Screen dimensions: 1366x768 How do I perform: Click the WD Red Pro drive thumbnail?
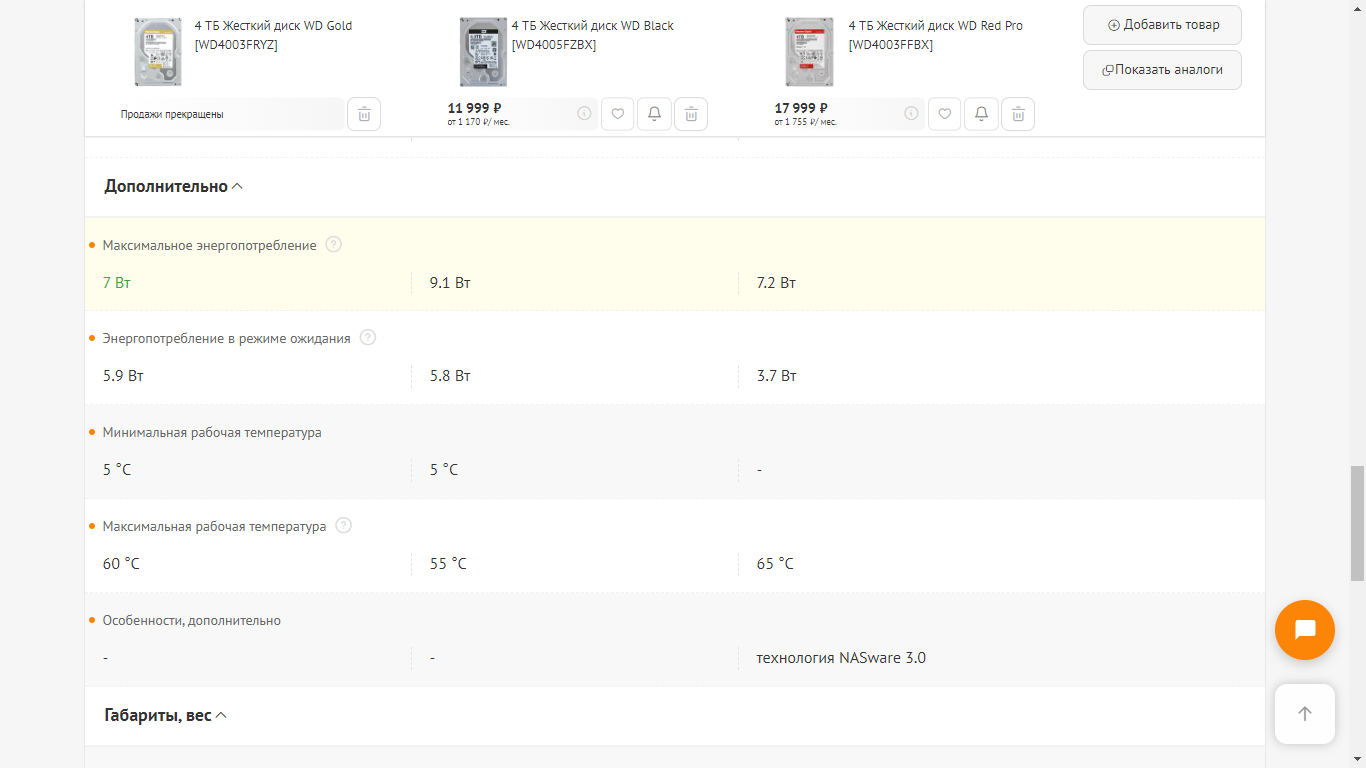click(810, 52)
